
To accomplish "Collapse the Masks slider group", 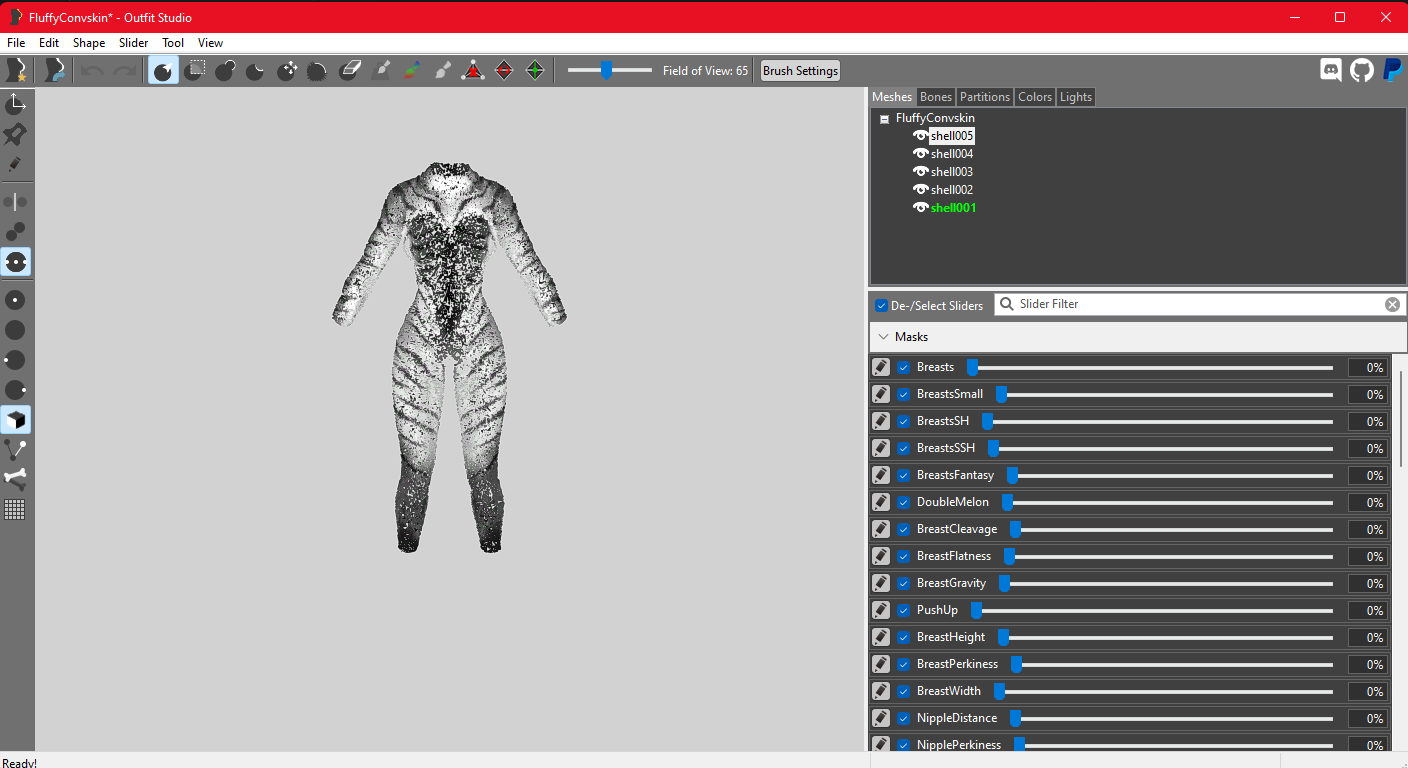I will (x=883, y=337).
